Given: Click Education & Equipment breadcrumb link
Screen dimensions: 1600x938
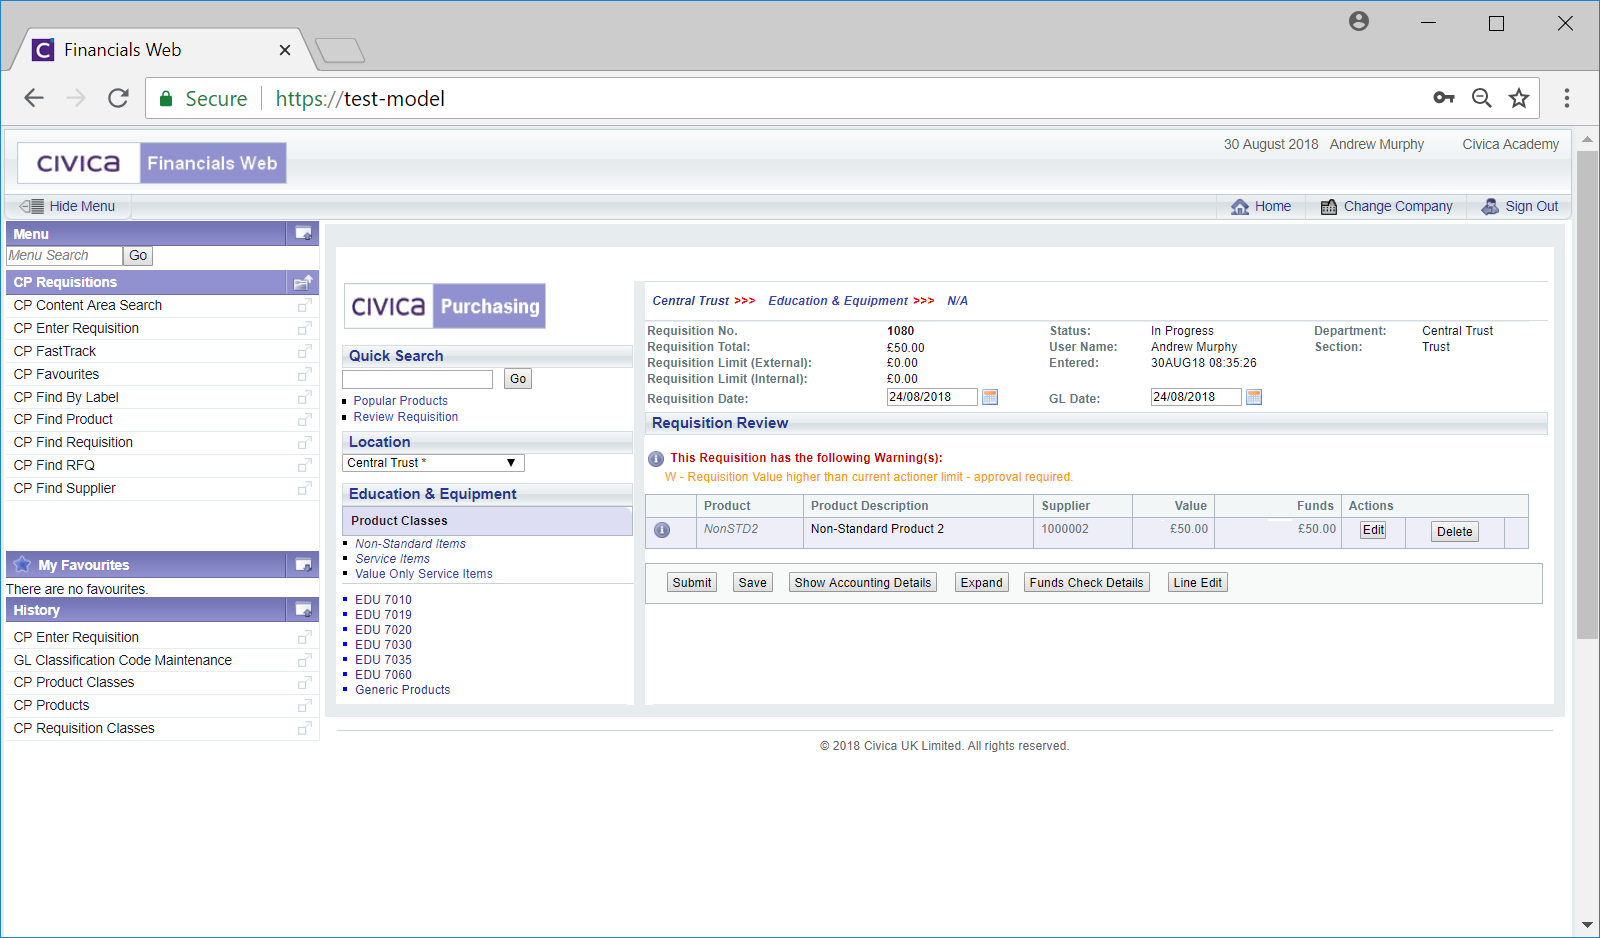Looking at the screenshot, I should click(x=838, y=301).
